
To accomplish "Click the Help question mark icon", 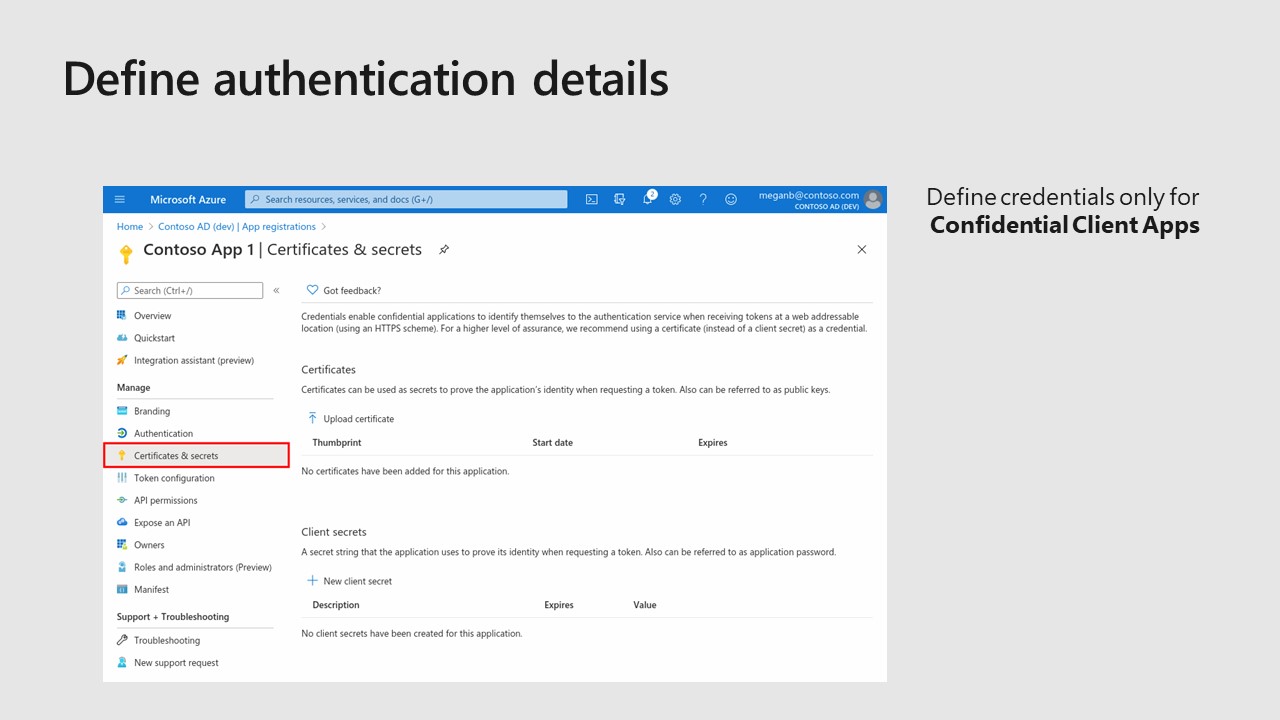I will point(703,199).
